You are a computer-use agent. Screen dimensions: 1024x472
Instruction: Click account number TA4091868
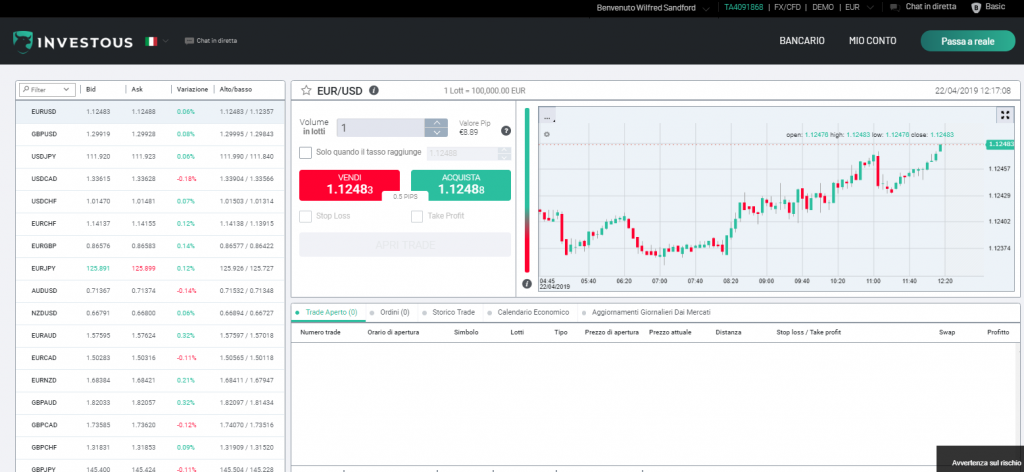[x=743, y=8]
